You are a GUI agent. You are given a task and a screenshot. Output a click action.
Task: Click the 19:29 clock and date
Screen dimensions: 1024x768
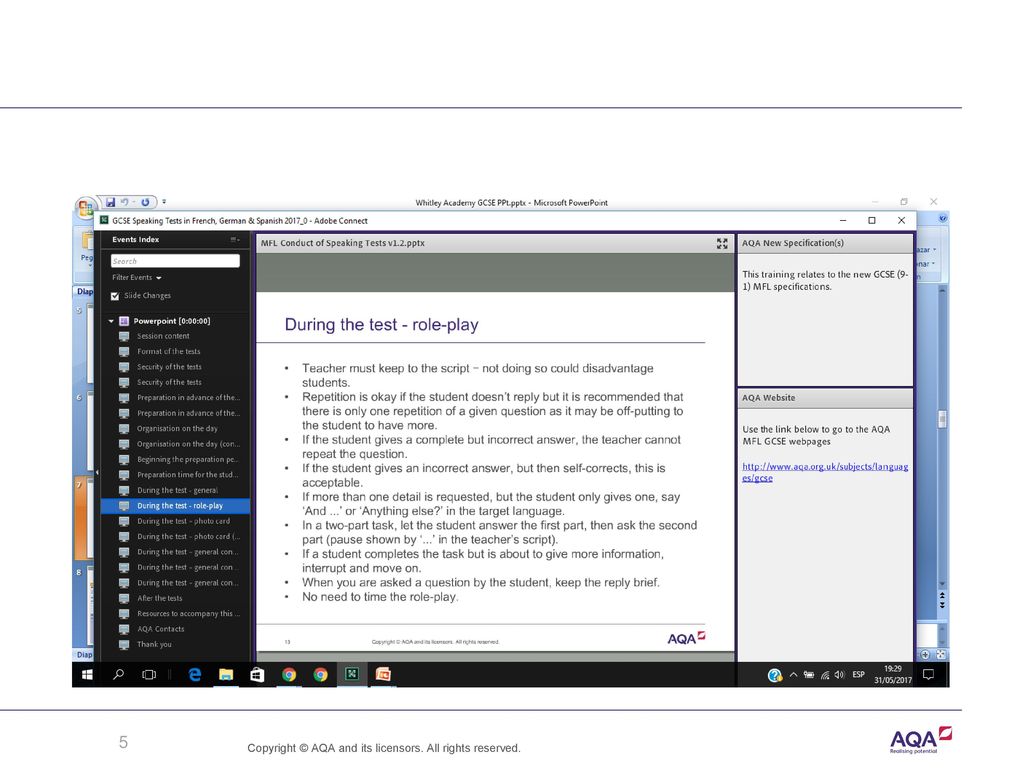(893, 675)
